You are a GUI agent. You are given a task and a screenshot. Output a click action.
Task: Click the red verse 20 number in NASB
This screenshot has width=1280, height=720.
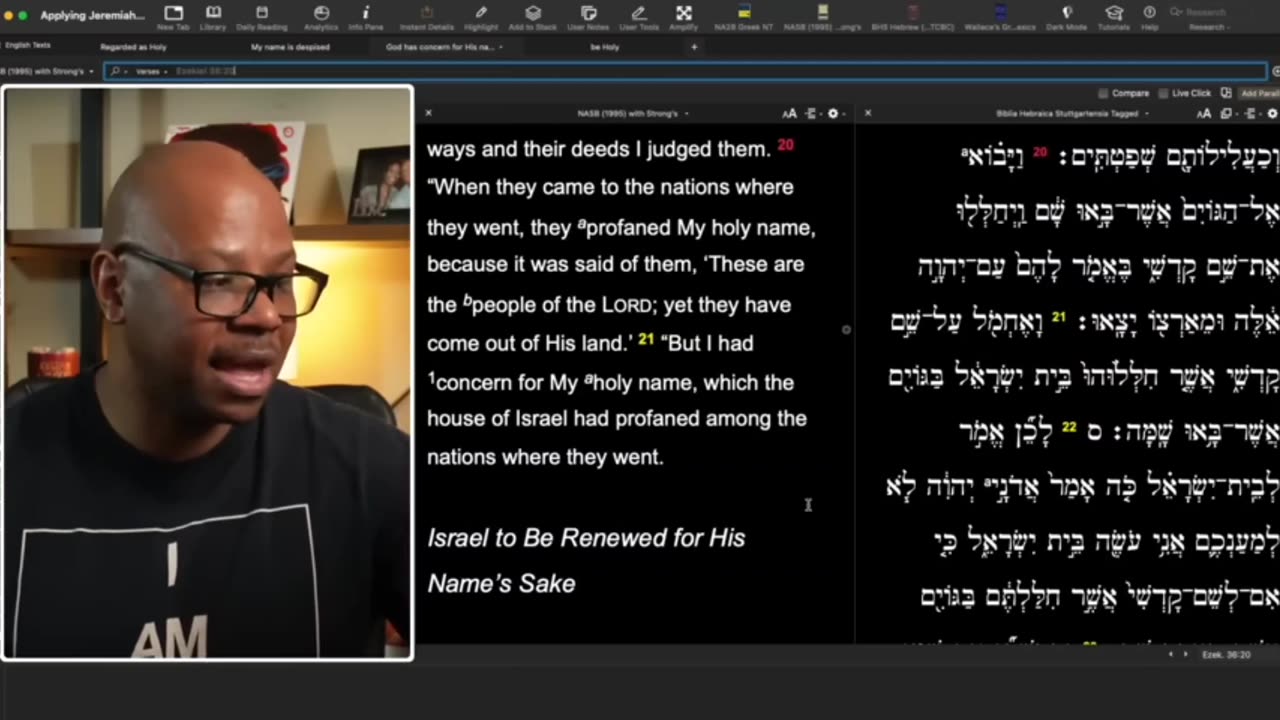pos(785,145)
